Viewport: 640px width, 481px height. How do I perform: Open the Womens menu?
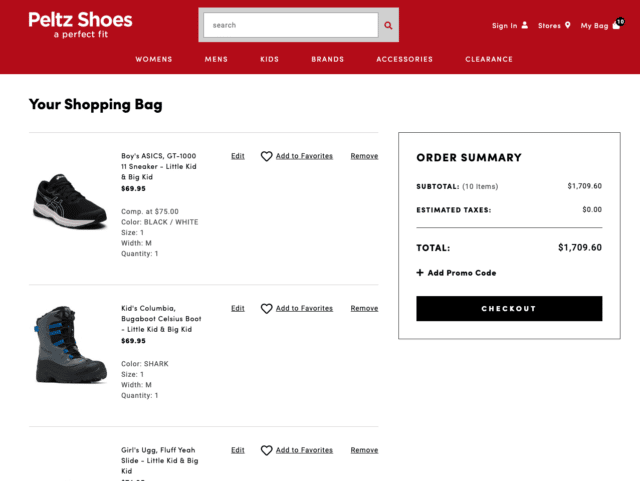154,59
